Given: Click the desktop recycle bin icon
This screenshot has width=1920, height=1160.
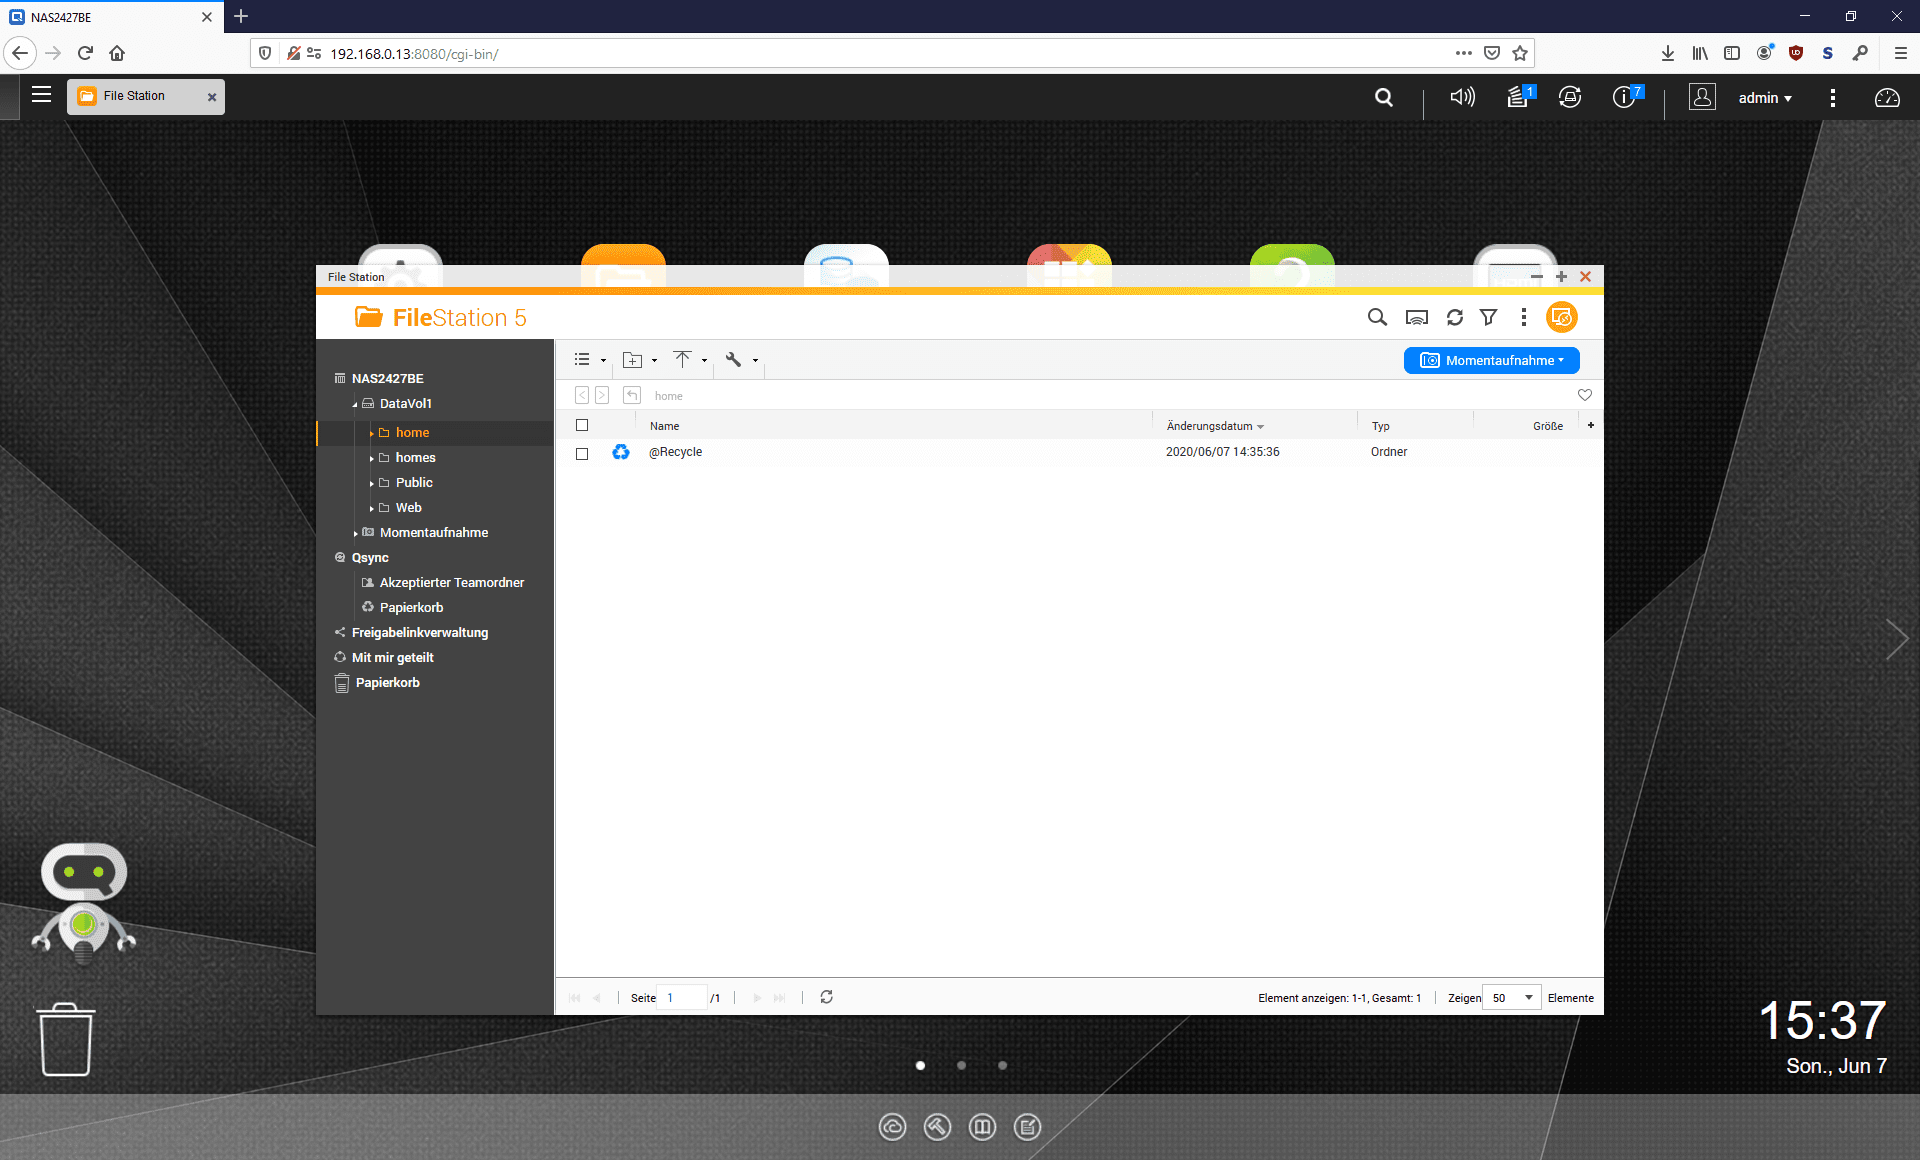Looking at the screenshot, I should pos(65,1038).
